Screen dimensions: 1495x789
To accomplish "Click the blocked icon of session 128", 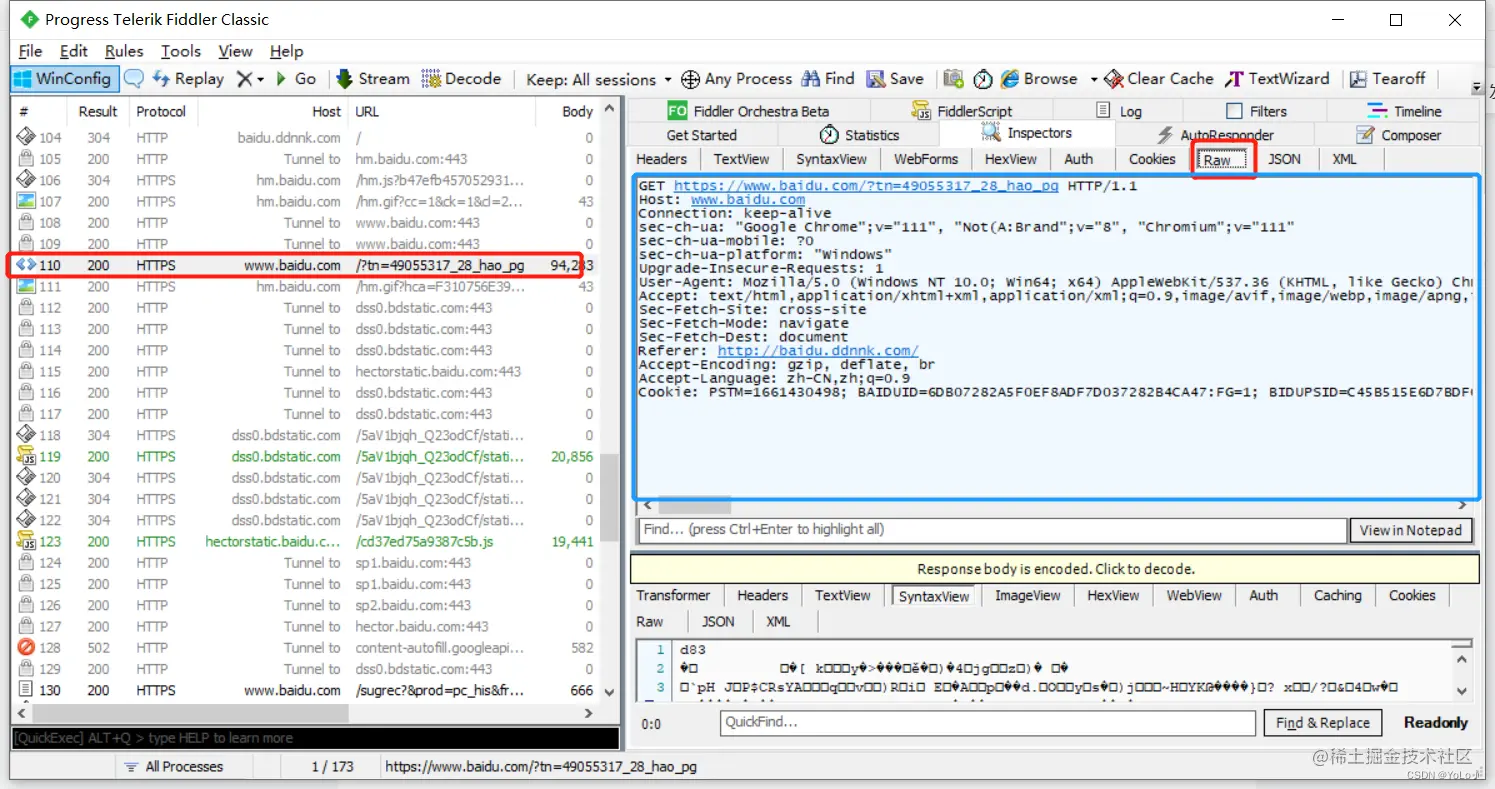I will click(25, 648).
